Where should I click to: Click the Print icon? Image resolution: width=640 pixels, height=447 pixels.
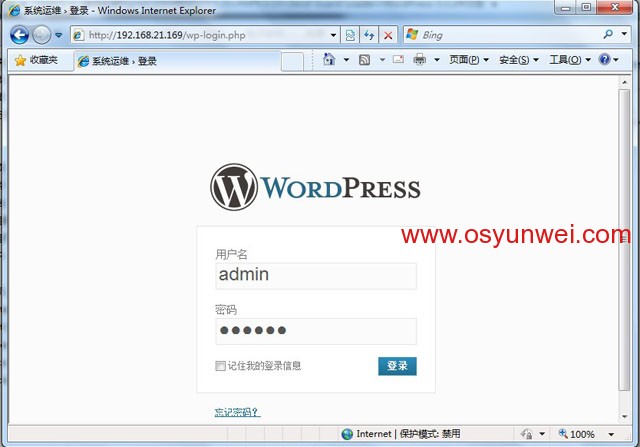tap(420, 60)
